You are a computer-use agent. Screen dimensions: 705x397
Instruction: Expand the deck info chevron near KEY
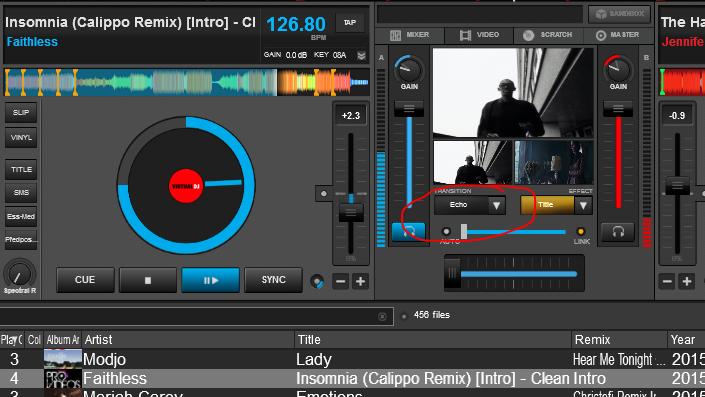point(361,56)
